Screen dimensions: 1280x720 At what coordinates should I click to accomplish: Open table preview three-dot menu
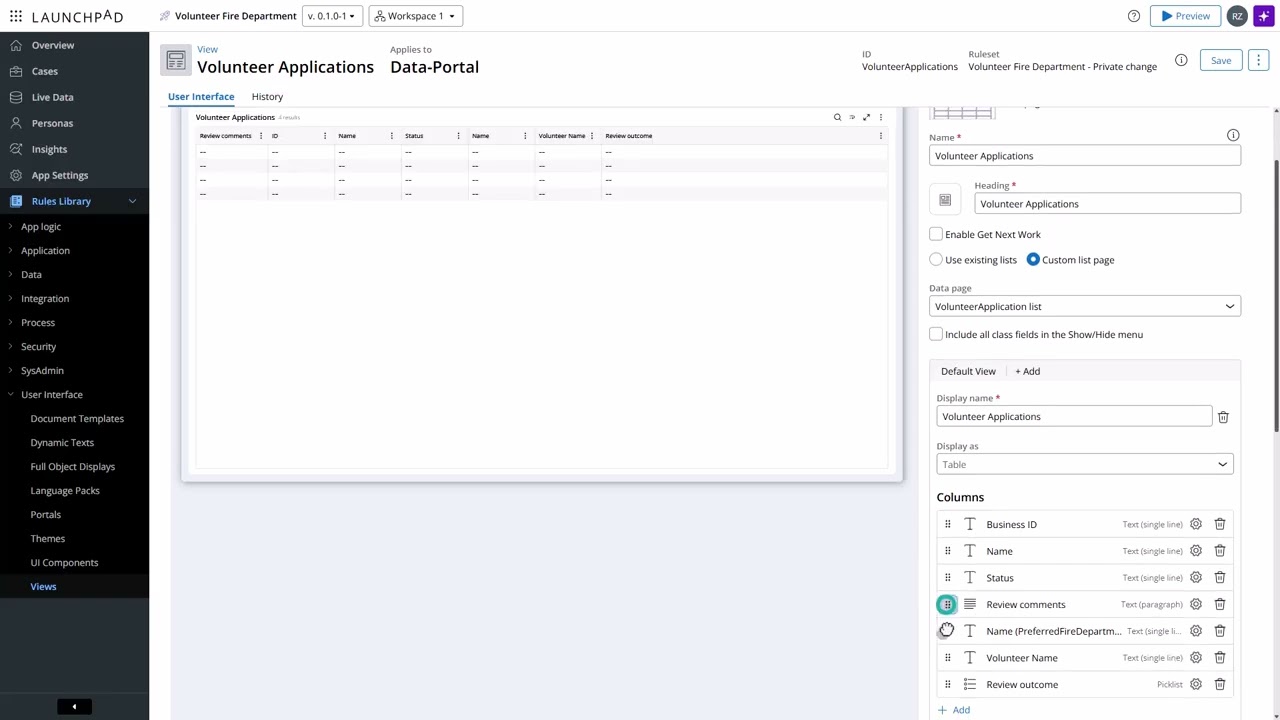click(880, 117)
